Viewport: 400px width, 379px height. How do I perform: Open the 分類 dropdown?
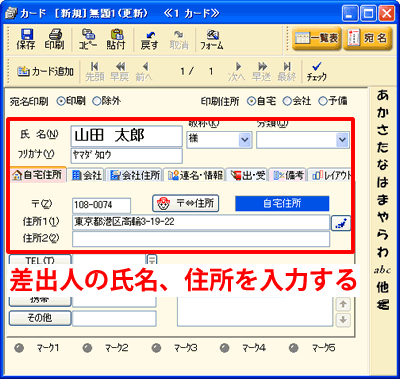pos(342,140)
